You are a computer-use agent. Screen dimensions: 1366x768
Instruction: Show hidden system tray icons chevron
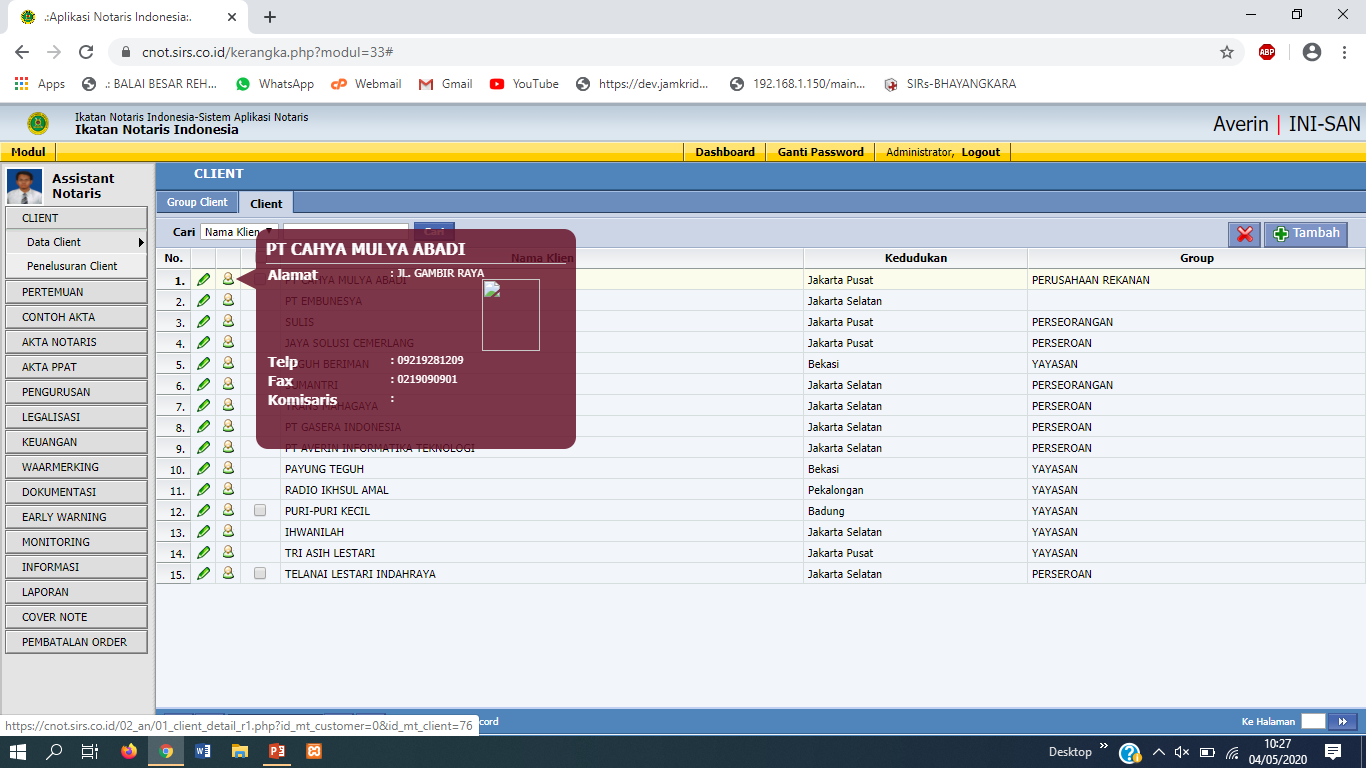pyautogui.click(x=1158, y=751)
